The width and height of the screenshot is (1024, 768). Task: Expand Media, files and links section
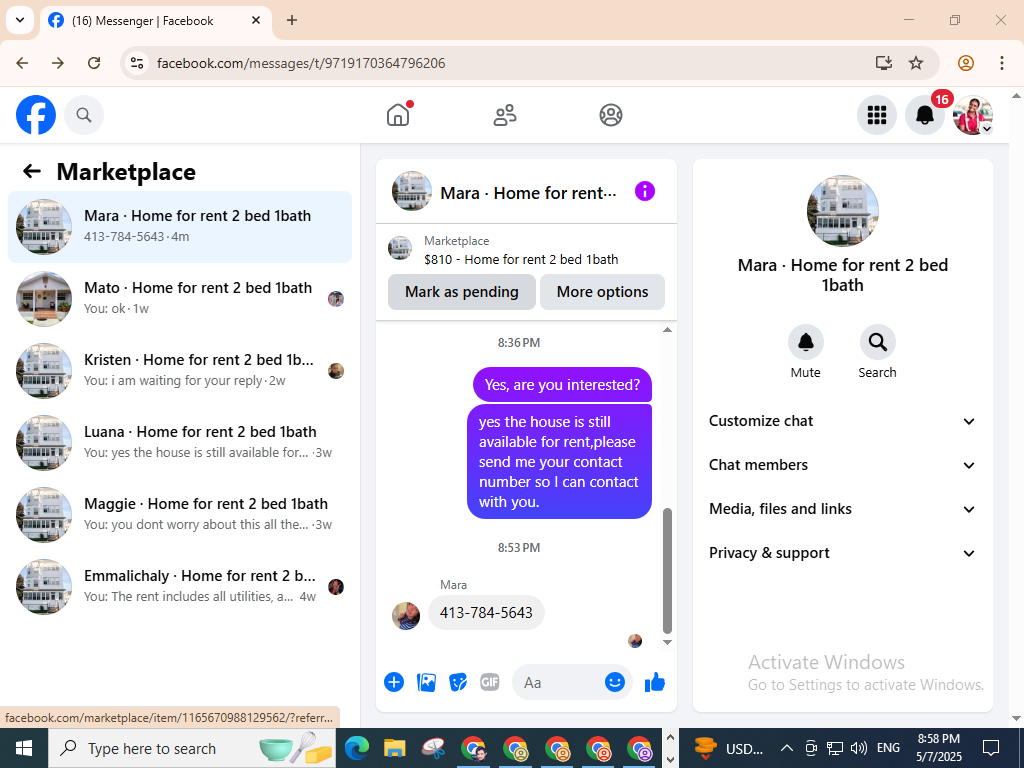click(842, 509)
